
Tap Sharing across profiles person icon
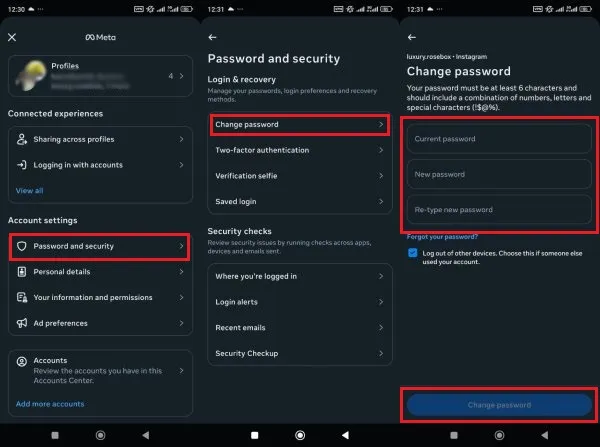[x=22, y=139]
